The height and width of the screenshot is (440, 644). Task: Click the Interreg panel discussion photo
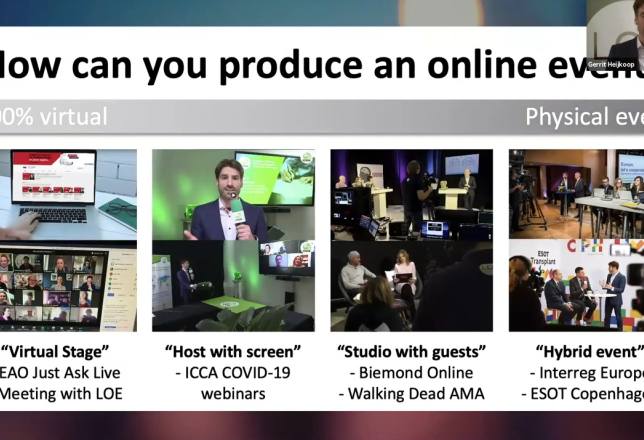(576, 194)
